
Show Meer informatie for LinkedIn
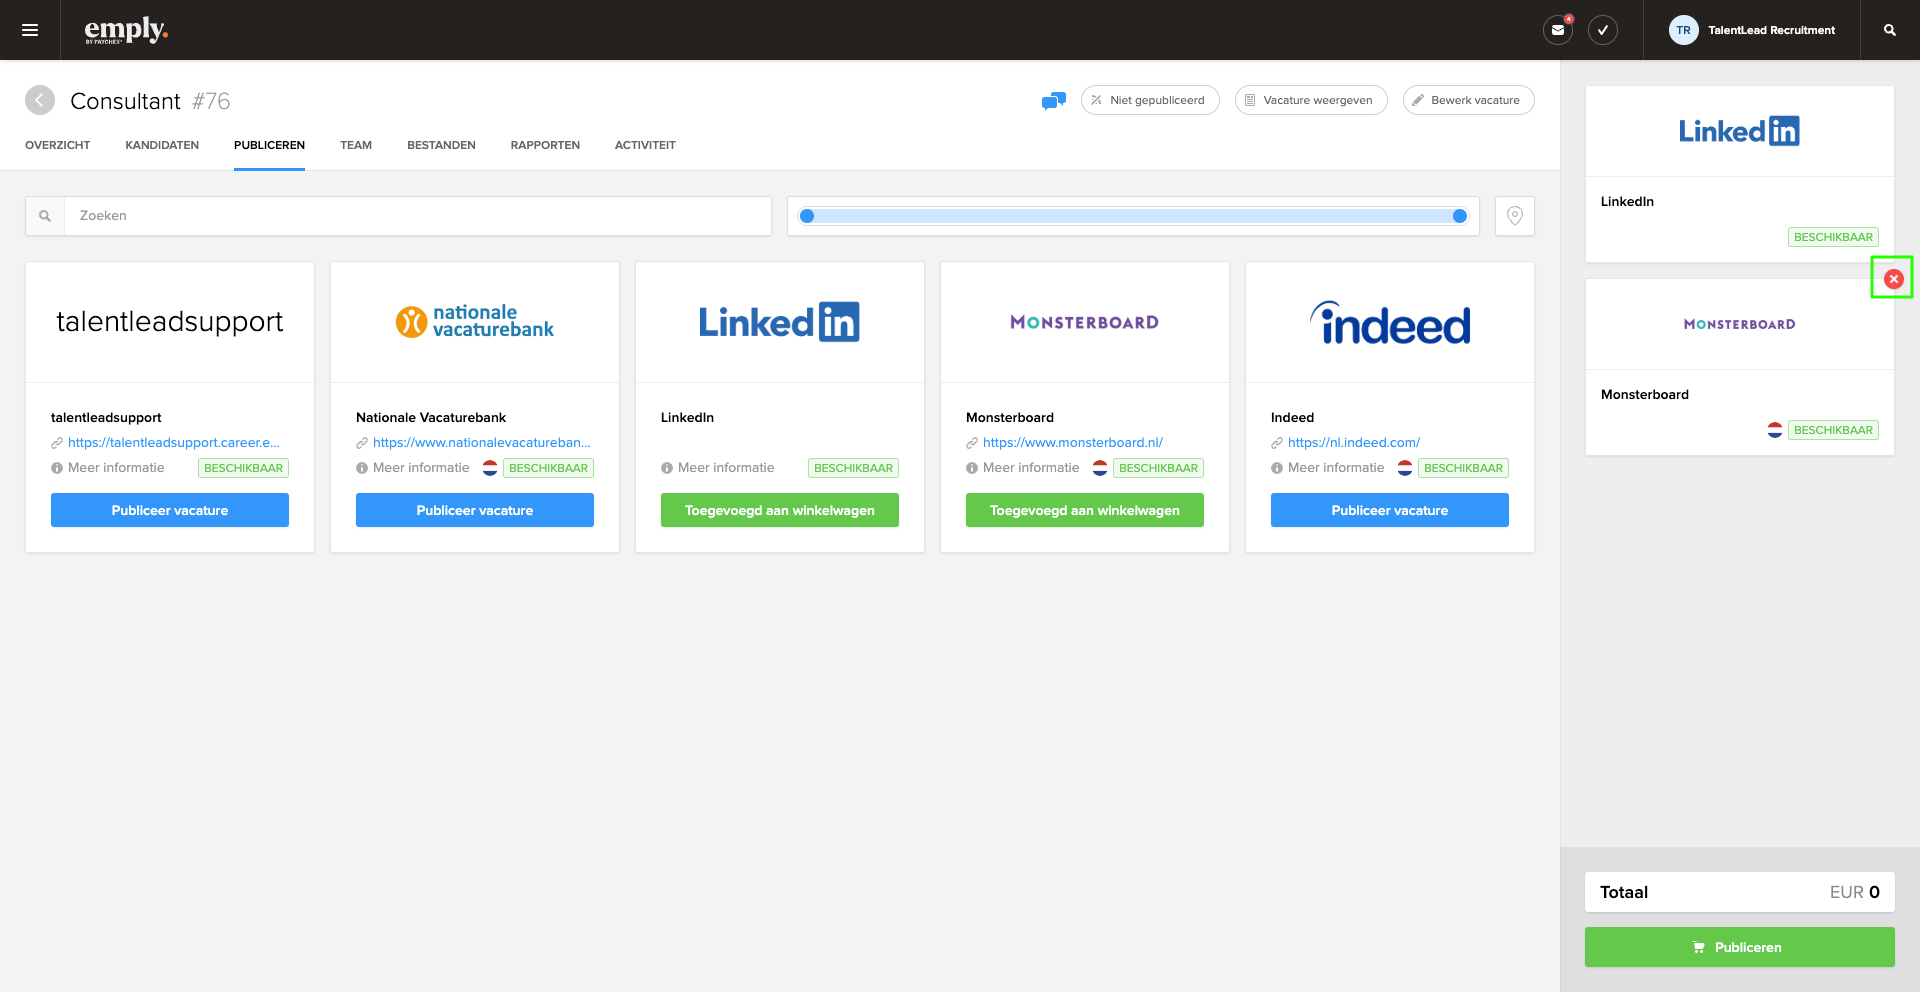(x=718, y=468)
